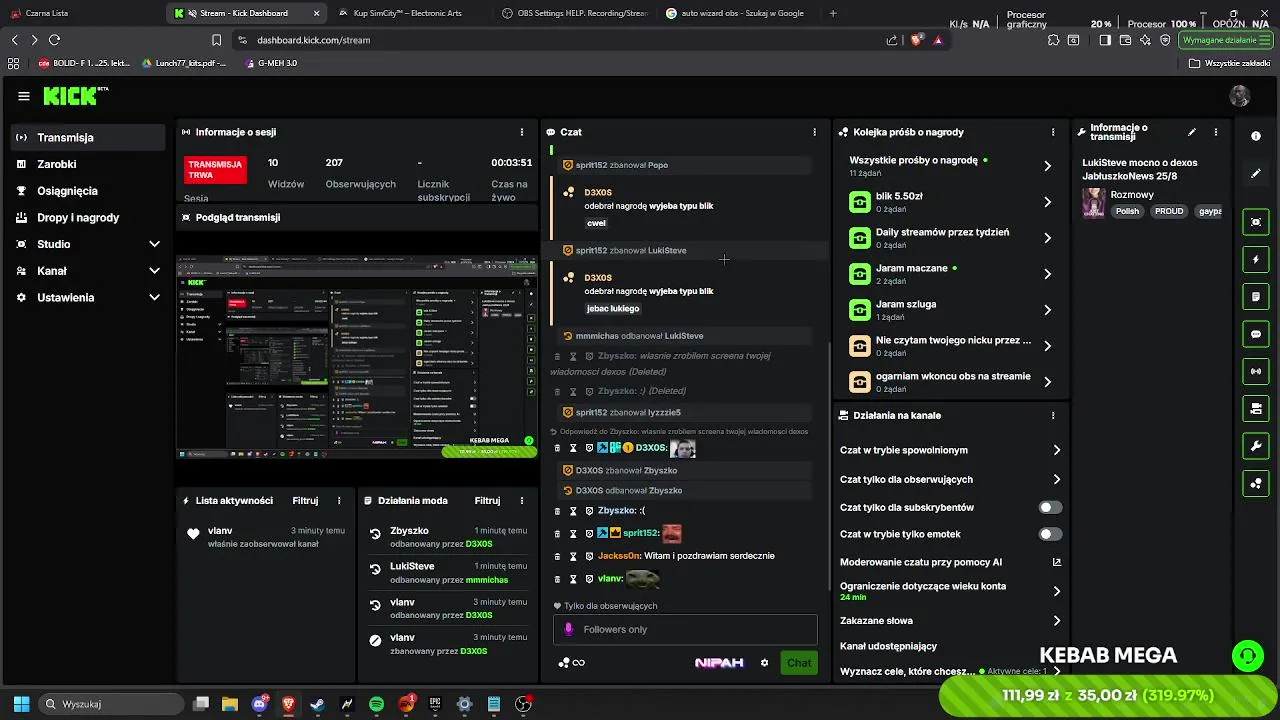Open Steam from the taskbar
1280x720 pixels.
[318, 704]
